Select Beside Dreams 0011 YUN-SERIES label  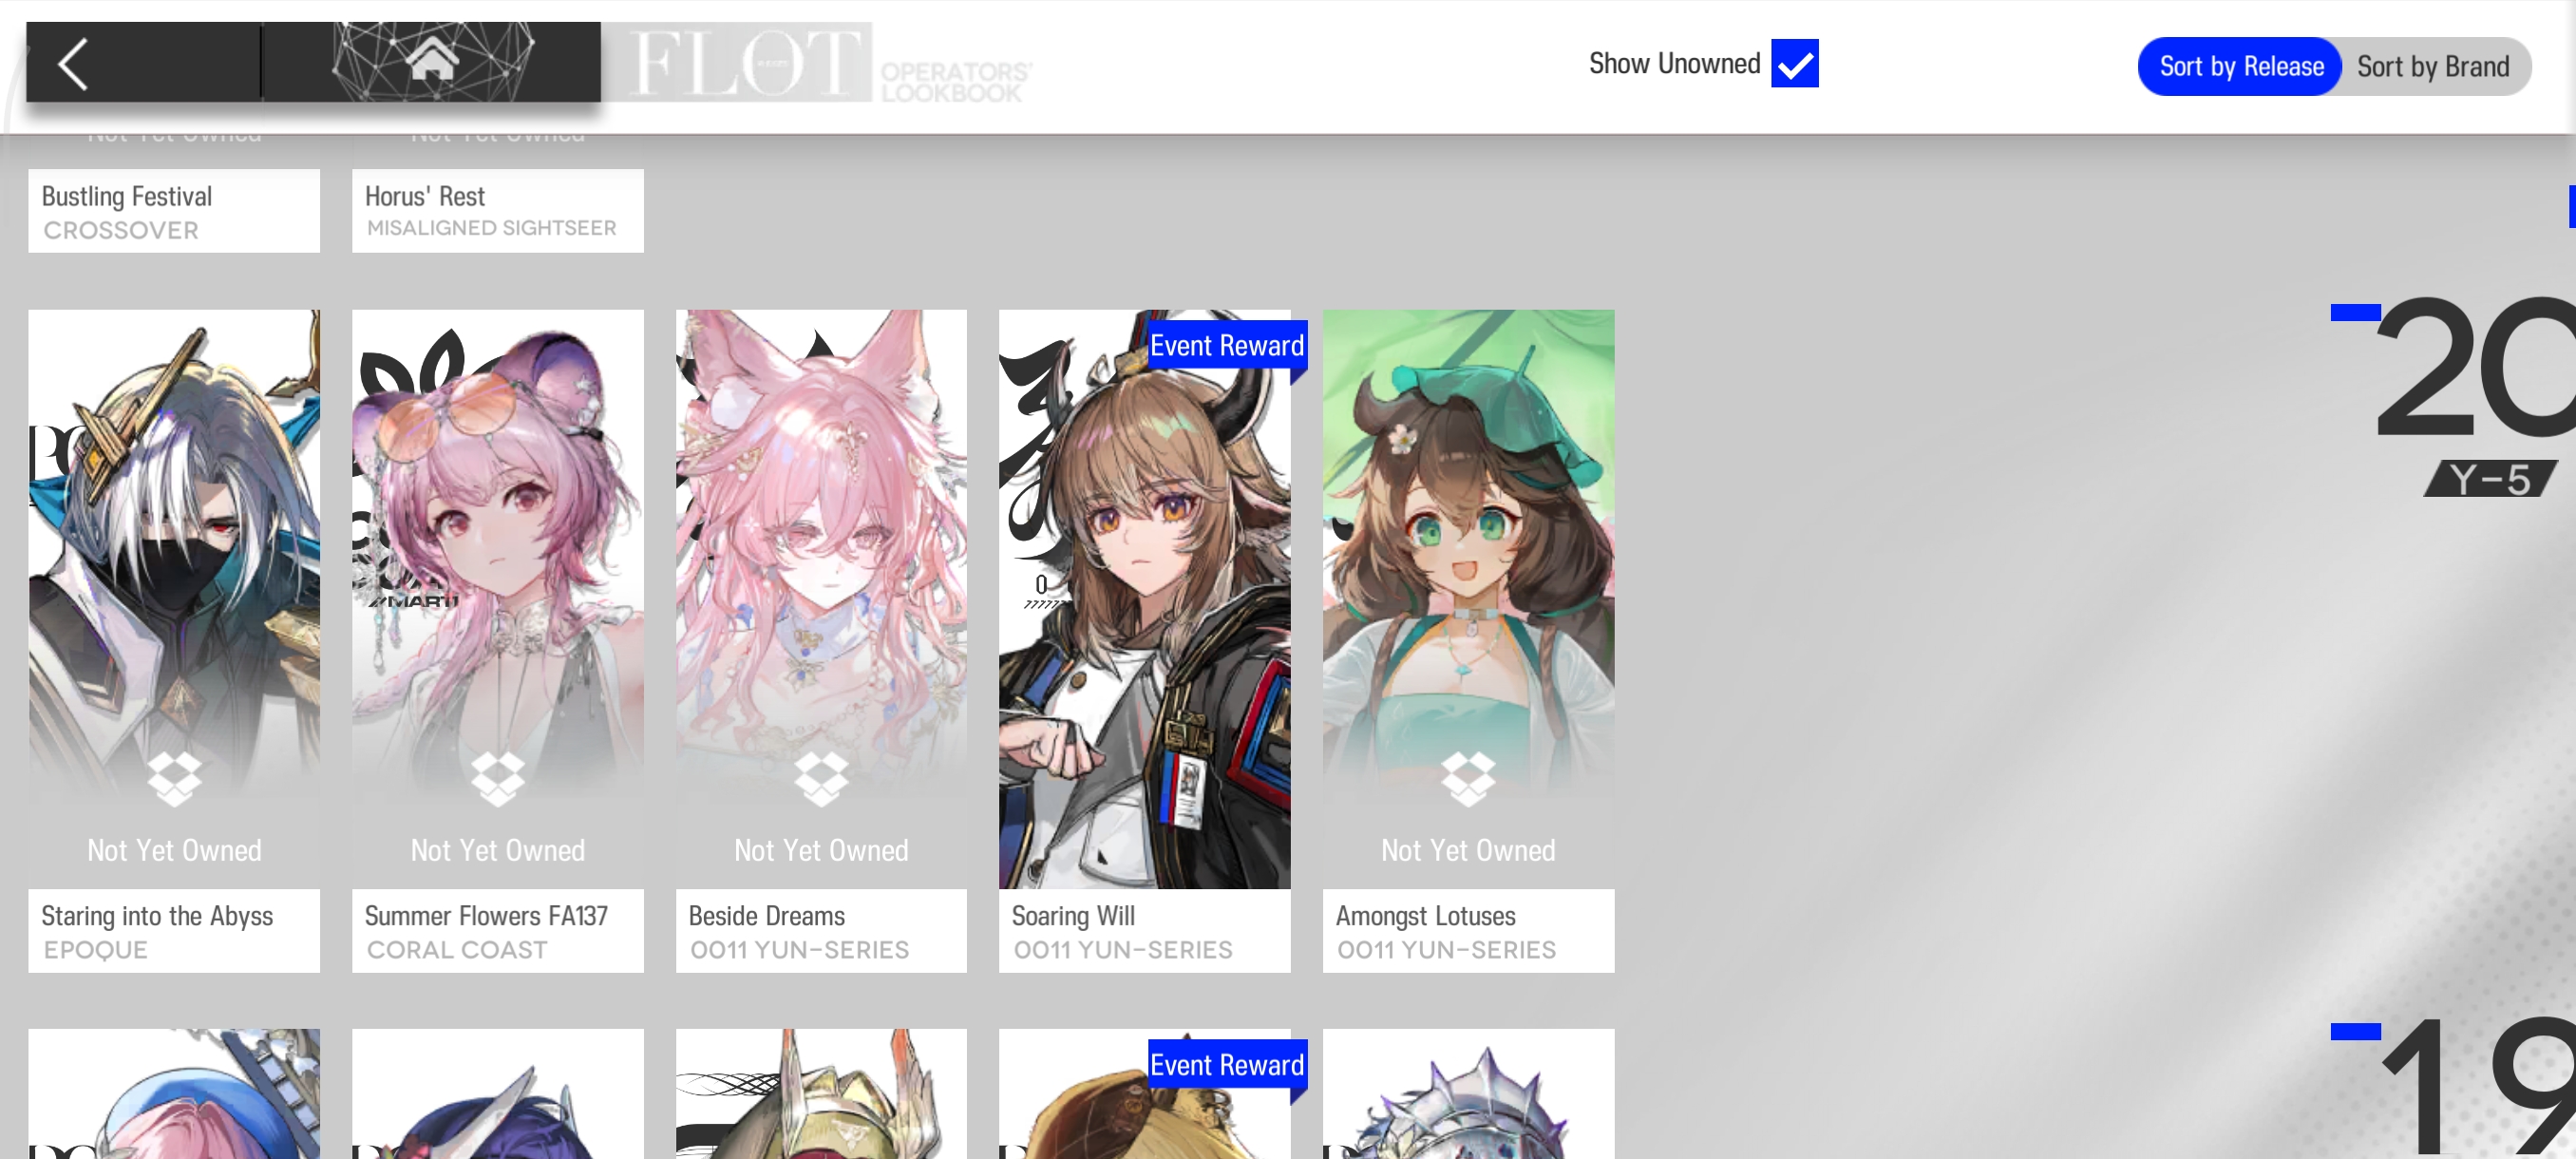pyautogui.click(x=821, y=931)
